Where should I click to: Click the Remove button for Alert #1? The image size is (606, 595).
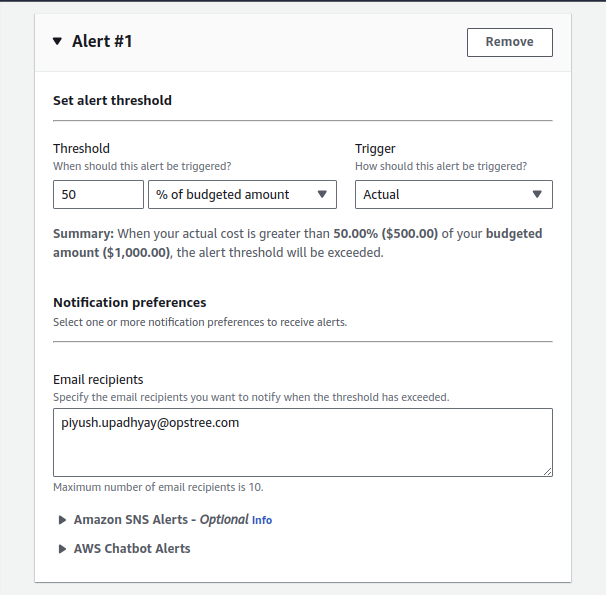[509, 42]
